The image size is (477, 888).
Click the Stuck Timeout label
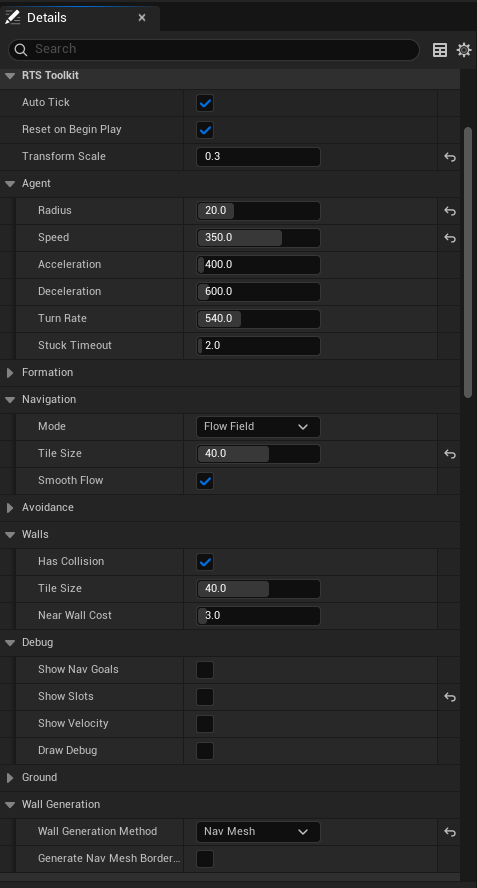coord(75,345)
